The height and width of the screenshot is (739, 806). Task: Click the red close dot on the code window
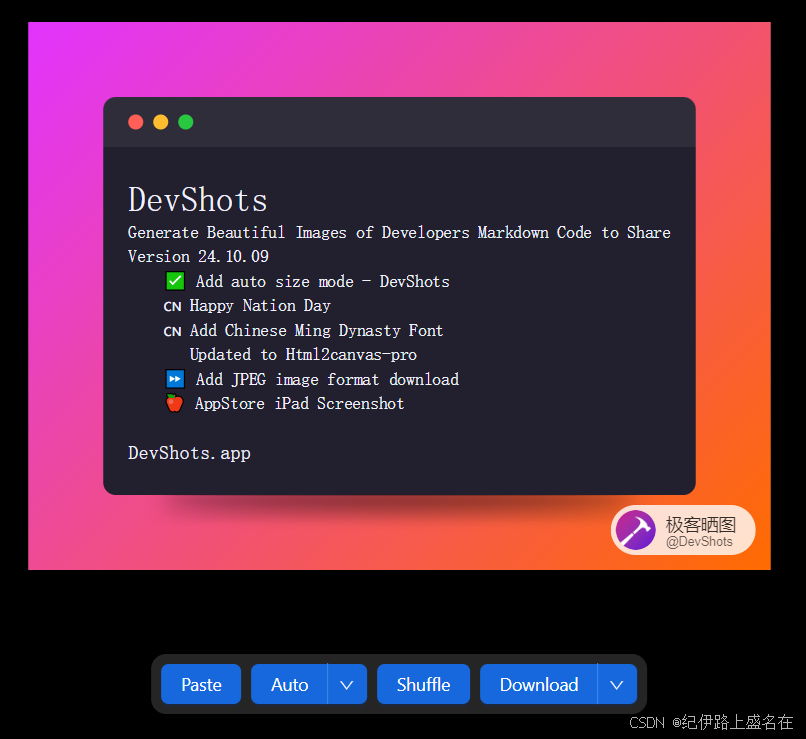[136, 122]
